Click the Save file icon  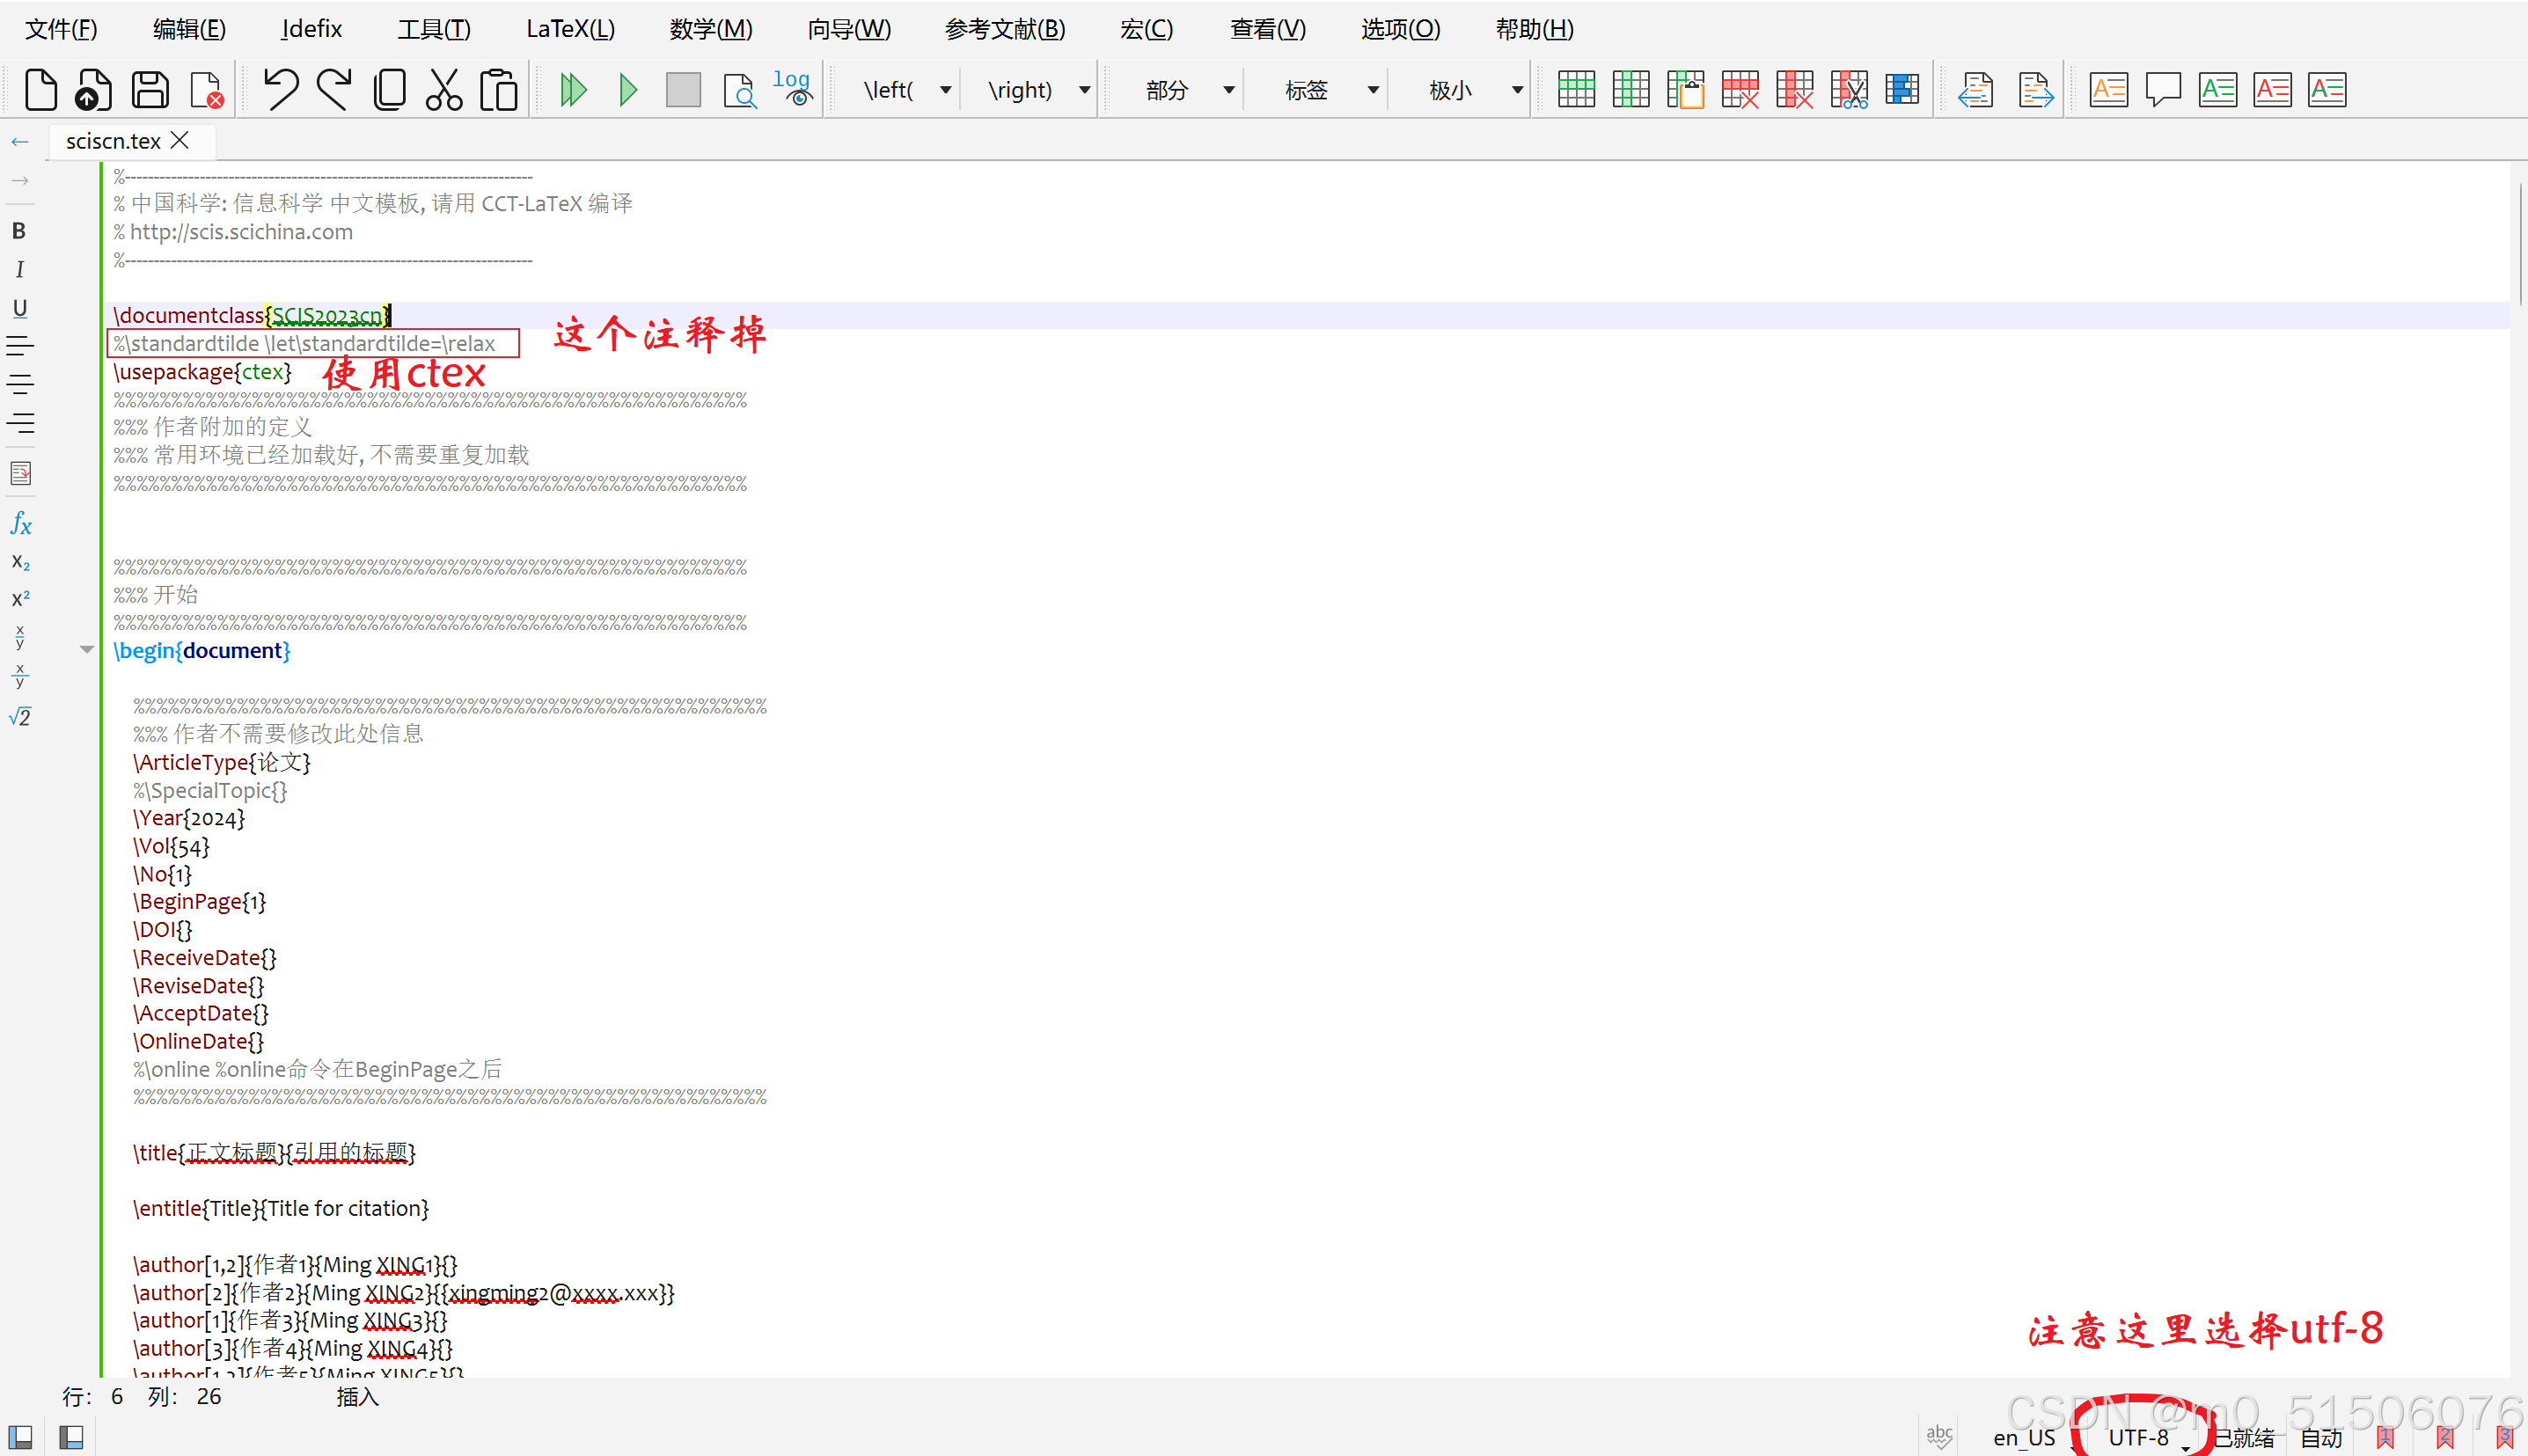[x=150, y=90]
